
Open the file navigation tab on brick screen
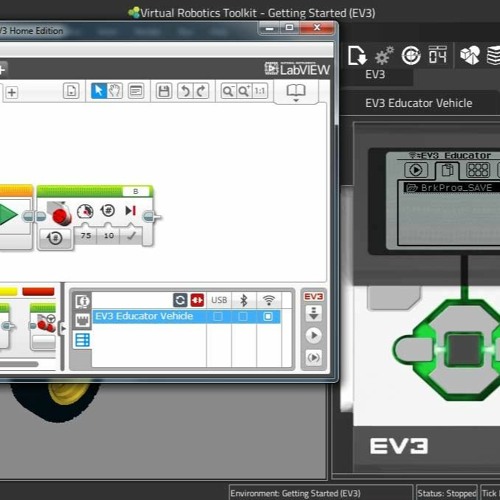click(x=447, y=170)
